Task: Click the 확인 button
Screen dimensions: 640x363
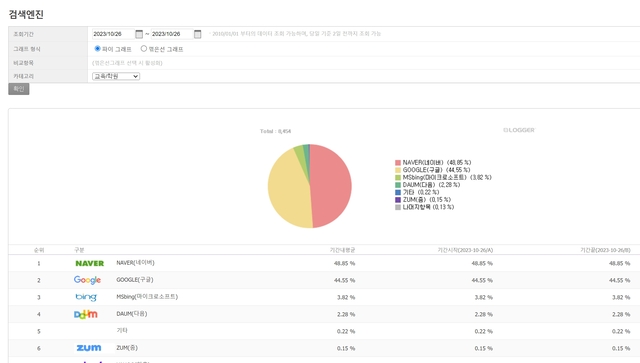Action: tap(19, 89)
